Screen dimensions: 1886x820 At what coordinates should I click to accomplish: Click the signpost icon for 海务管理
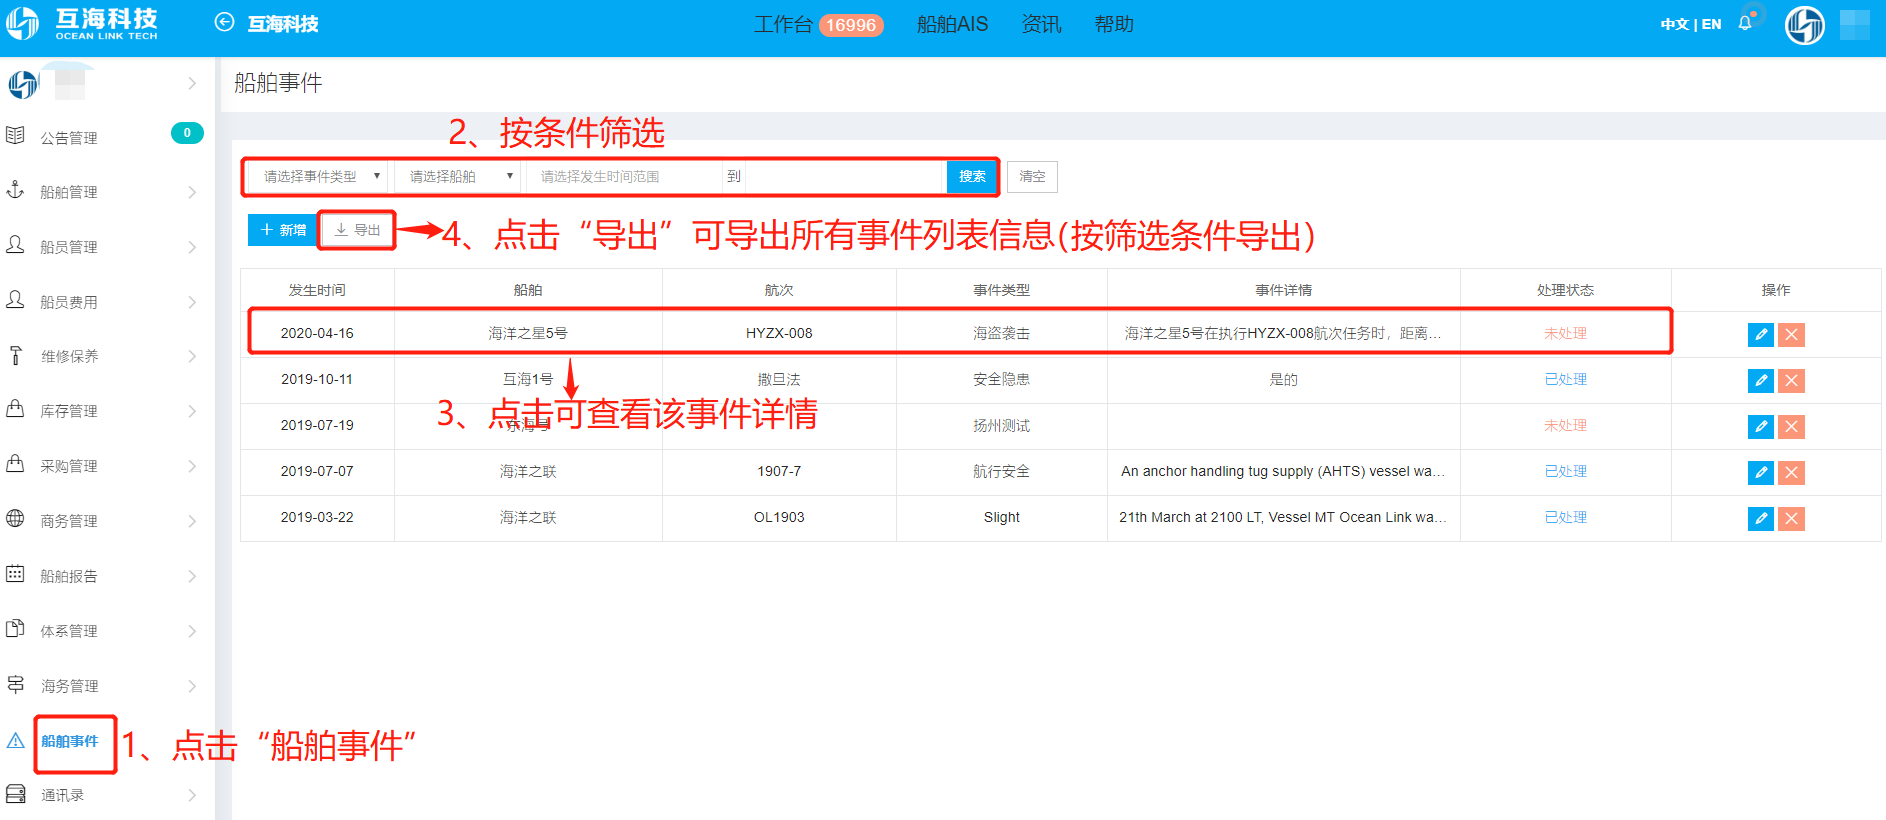click(15, 684)
